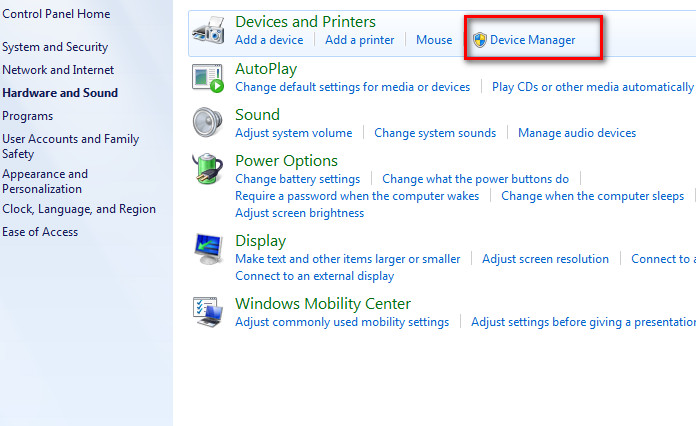Click the Windows Mobility Center icon

coord(208,312)
